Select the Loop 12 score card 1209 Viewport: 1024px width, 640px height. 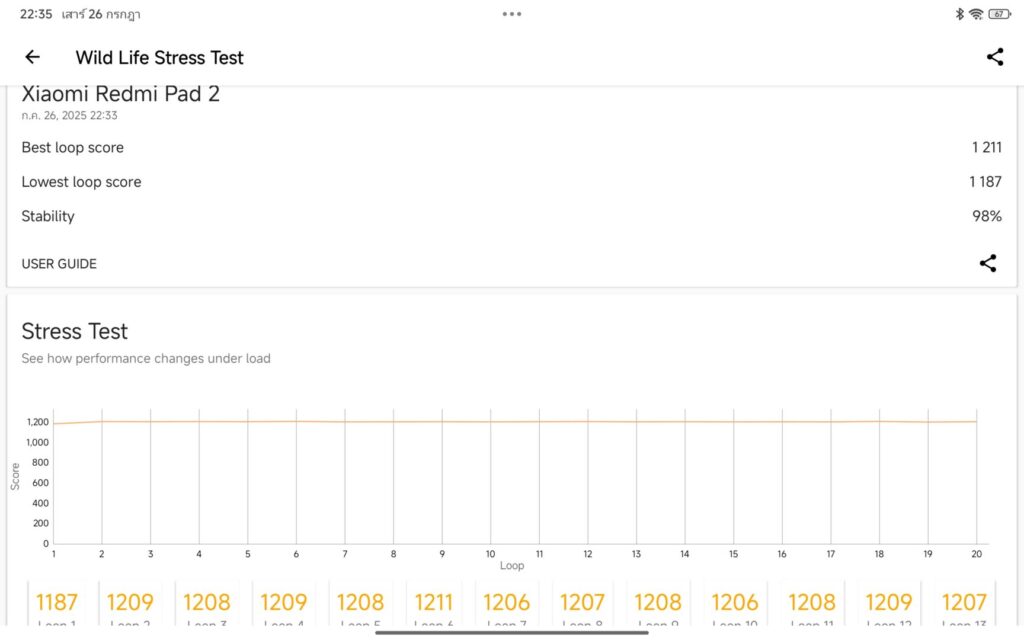tap(889, 604)
